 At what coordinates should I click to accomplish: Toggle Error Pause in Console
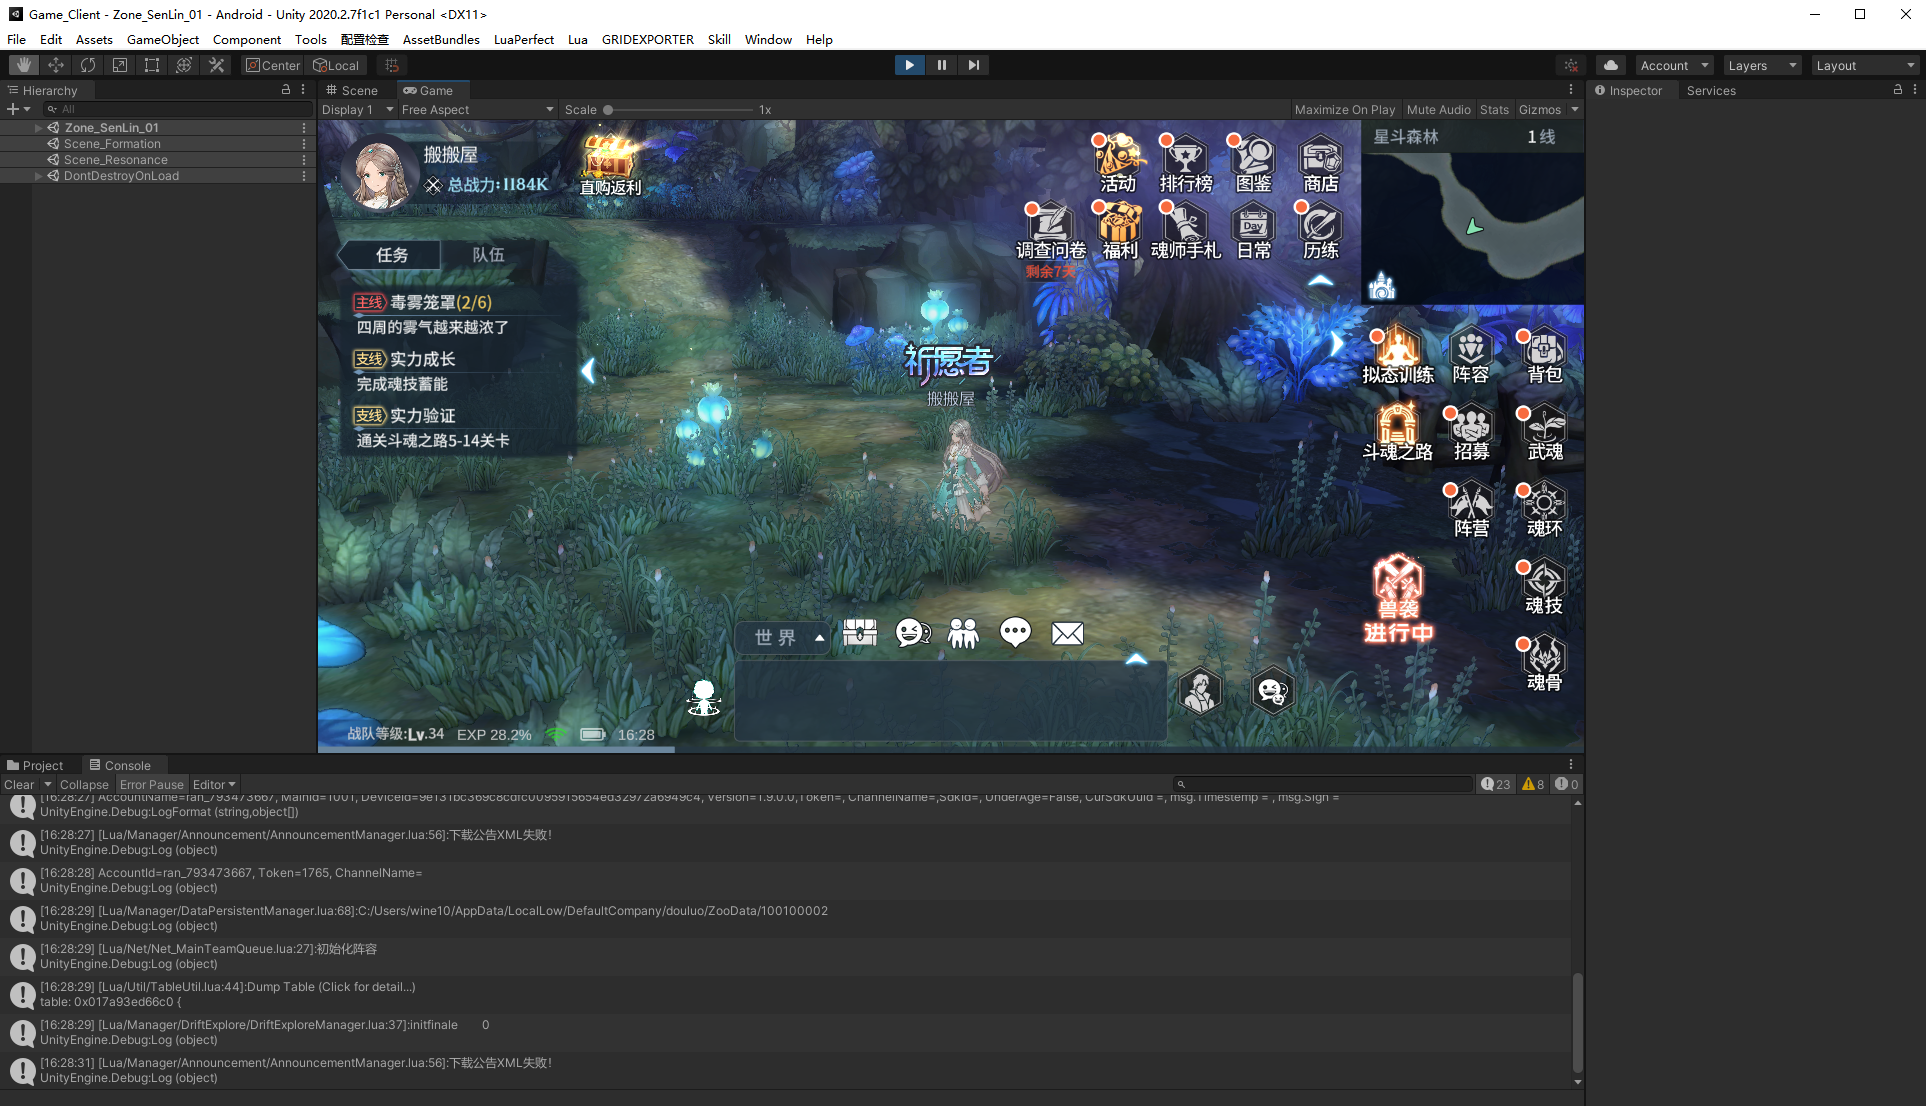(x=152, y=785)
